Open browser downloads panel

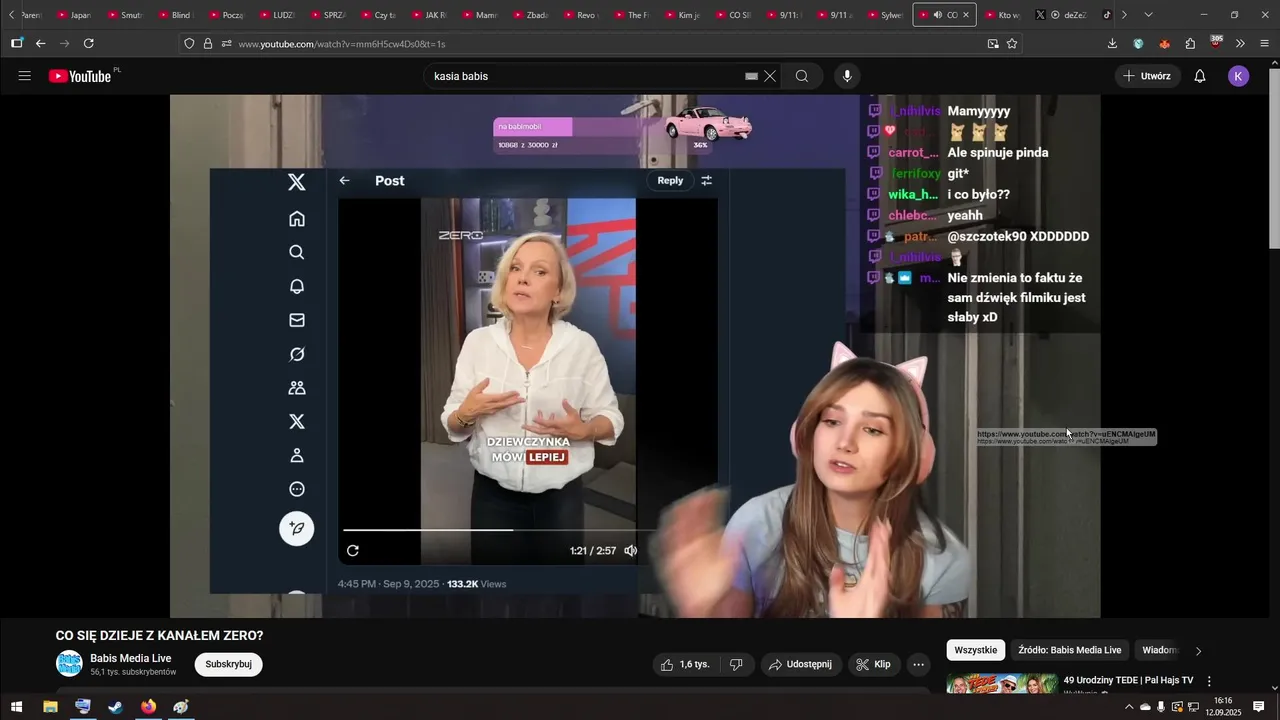tap(1112, 44)
